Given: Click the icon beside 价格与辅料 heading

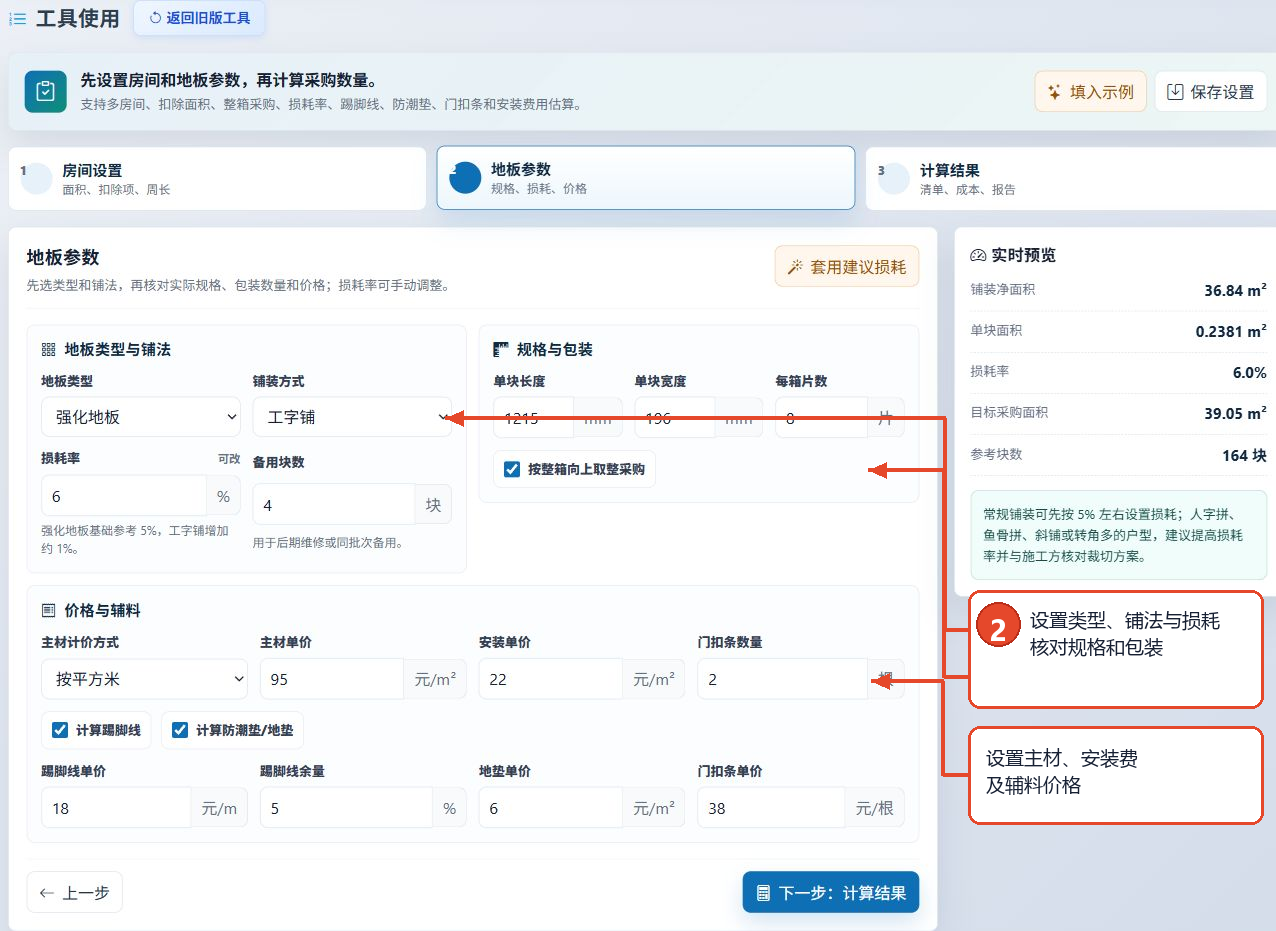Looking at the screenshot, I should click(48, 610).
